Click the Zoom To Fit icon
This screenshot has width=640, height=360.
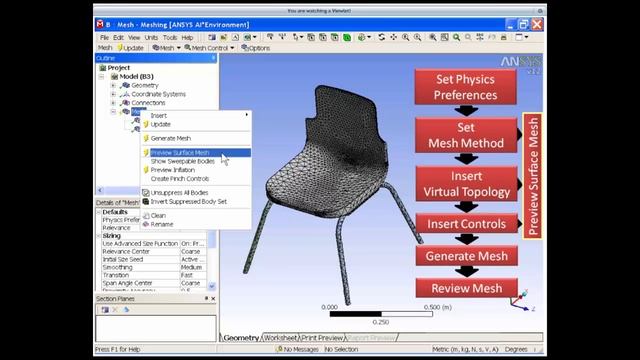click(433, 38)
